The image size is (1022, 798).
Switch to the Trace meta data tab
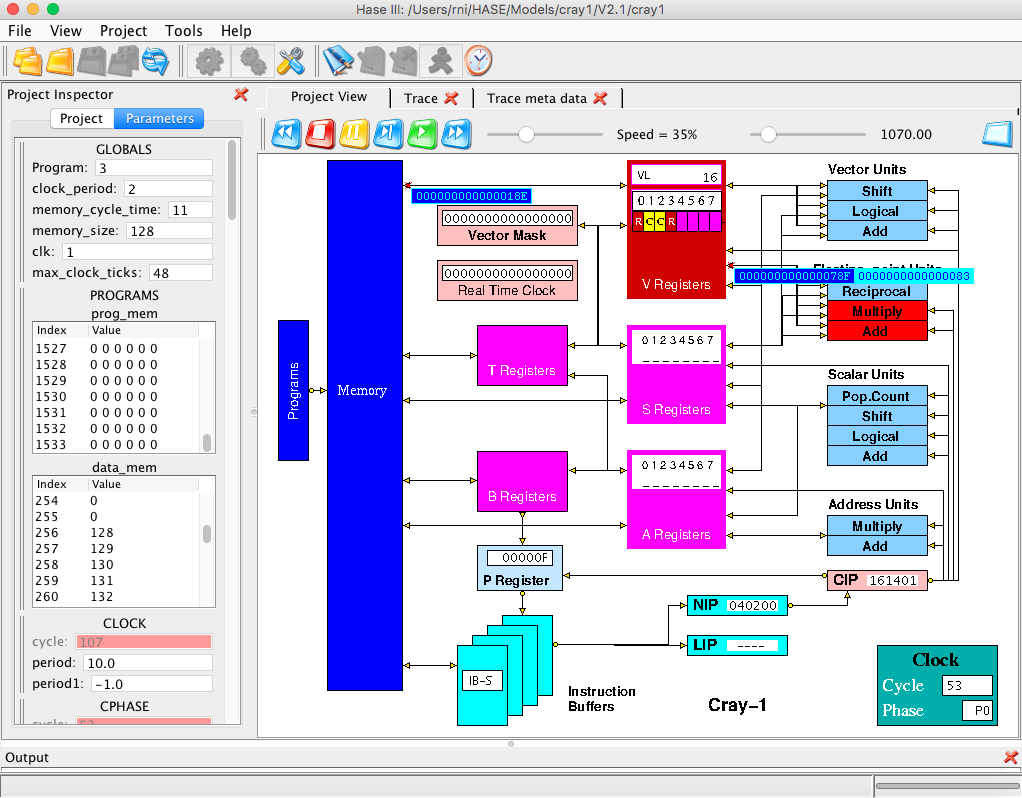536,98
